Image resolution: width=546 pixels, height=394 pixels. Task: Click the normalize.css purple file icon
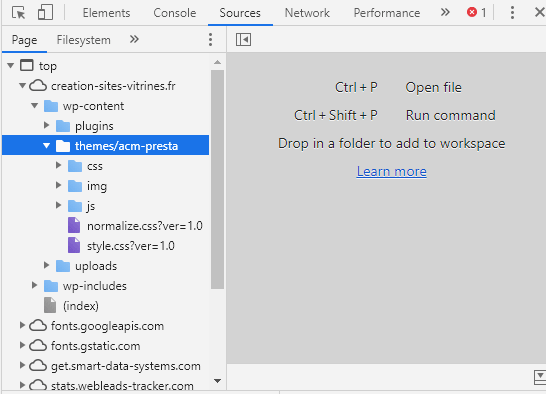(x=74, y=225)
